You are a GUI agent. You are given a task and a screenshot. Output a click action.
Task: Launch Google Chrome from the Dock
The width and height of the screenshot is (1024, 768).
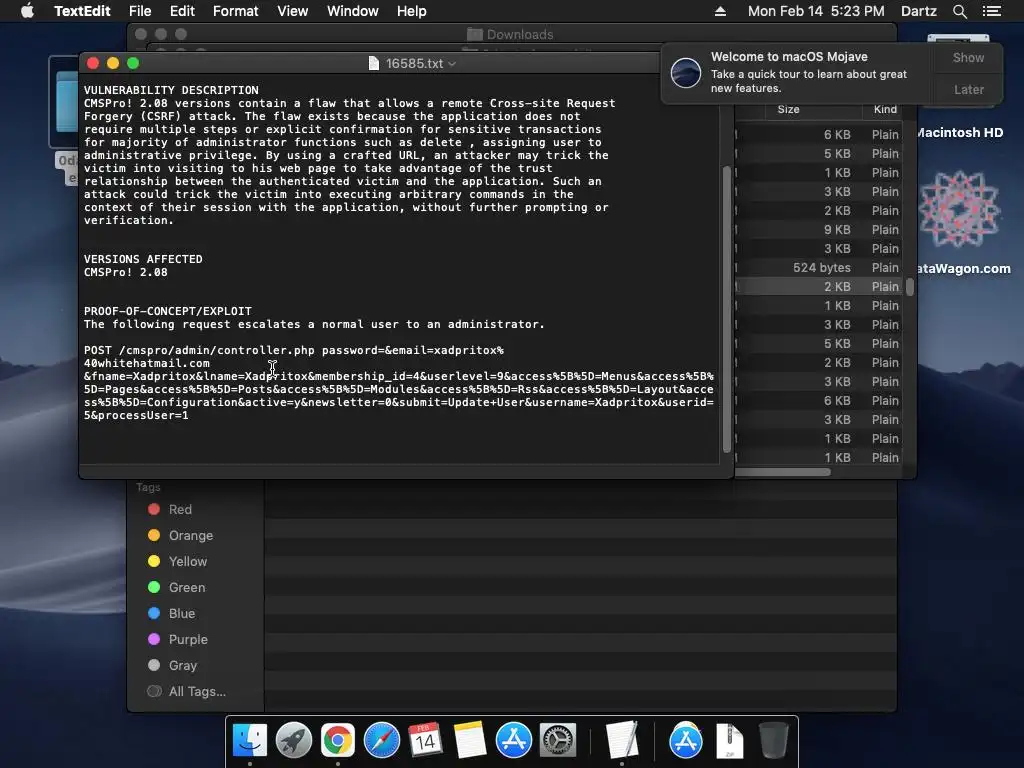pos(338,741)
